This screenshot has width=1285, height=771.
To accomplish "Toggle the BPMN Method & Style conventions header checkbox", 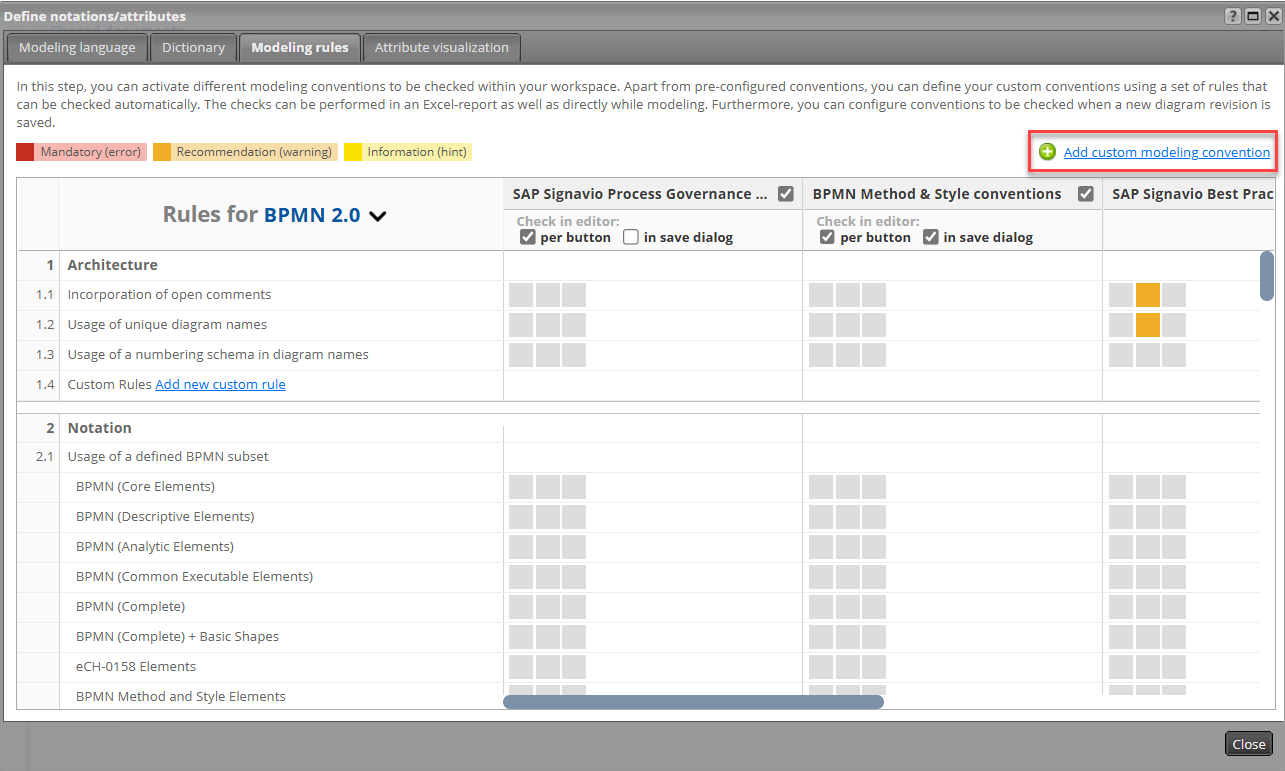I will (1086, 194).
